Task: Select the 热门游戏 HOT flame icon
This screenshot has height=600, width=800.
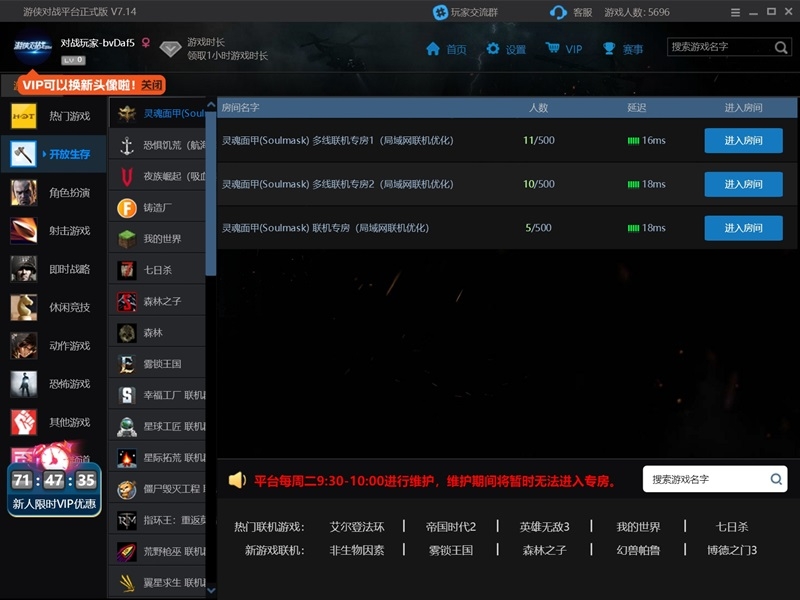Action: (x=23, y=114)
